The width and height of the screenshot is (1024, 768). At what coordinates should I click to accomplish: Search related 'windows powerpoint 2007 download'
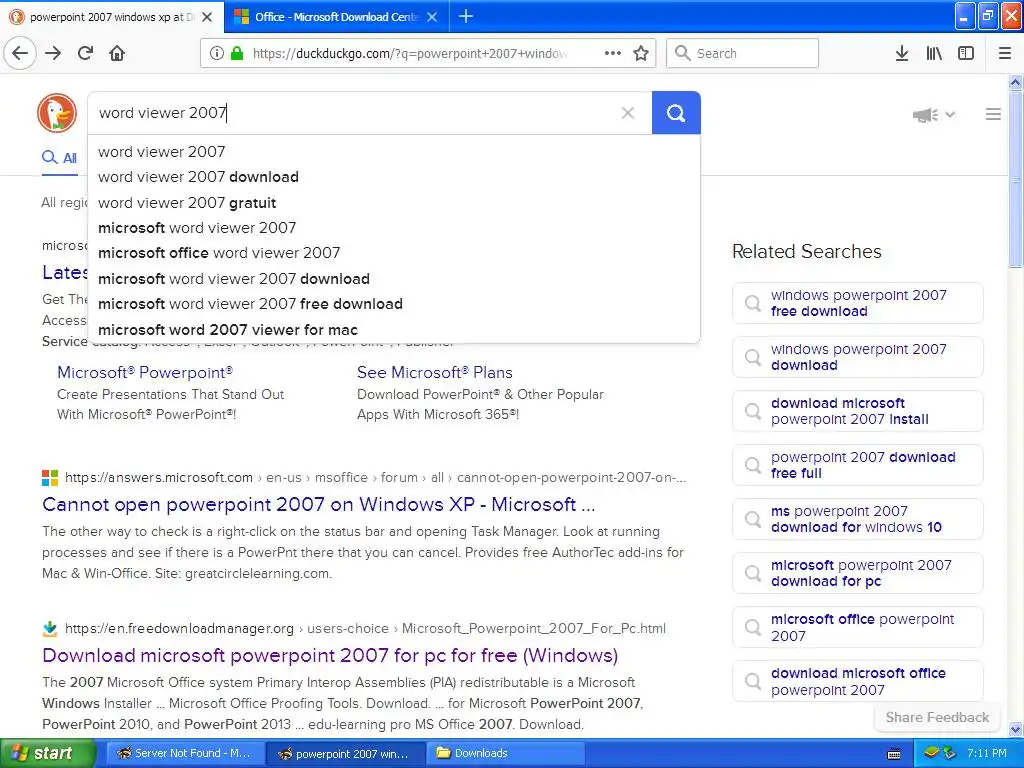[x=857, y=357]
